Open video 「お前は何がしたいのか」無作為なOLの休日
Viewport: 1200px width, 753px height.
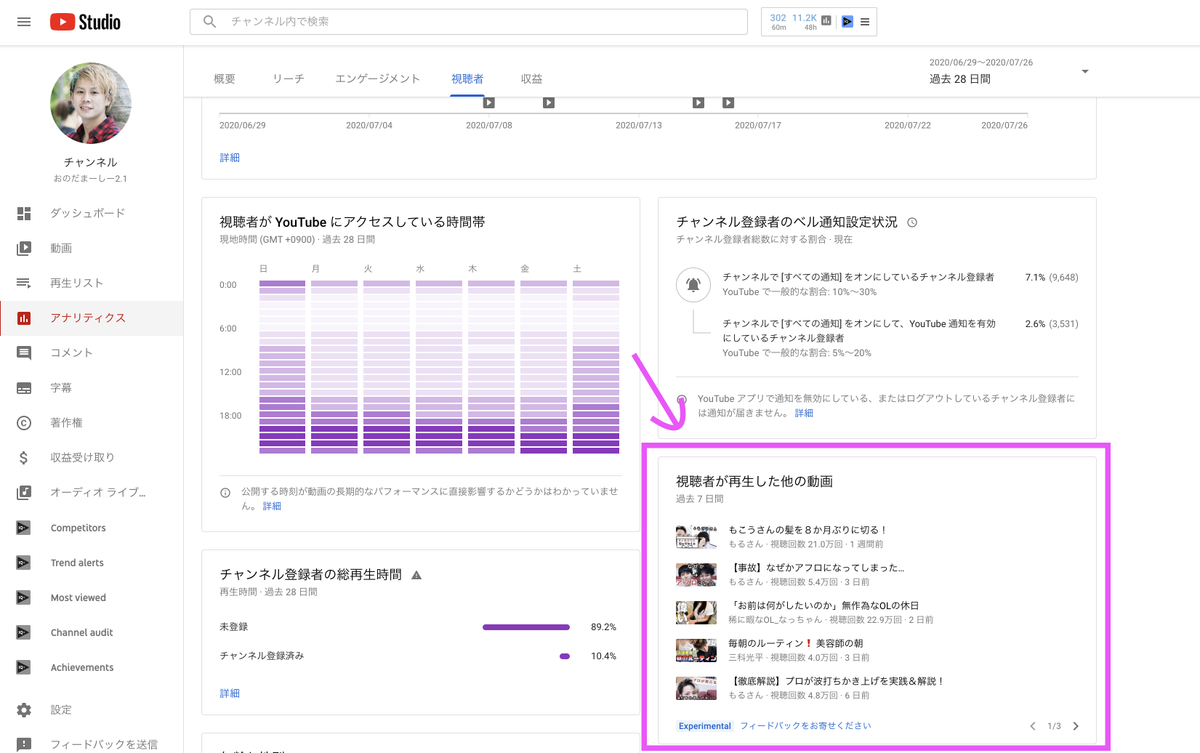coord(824,605)
